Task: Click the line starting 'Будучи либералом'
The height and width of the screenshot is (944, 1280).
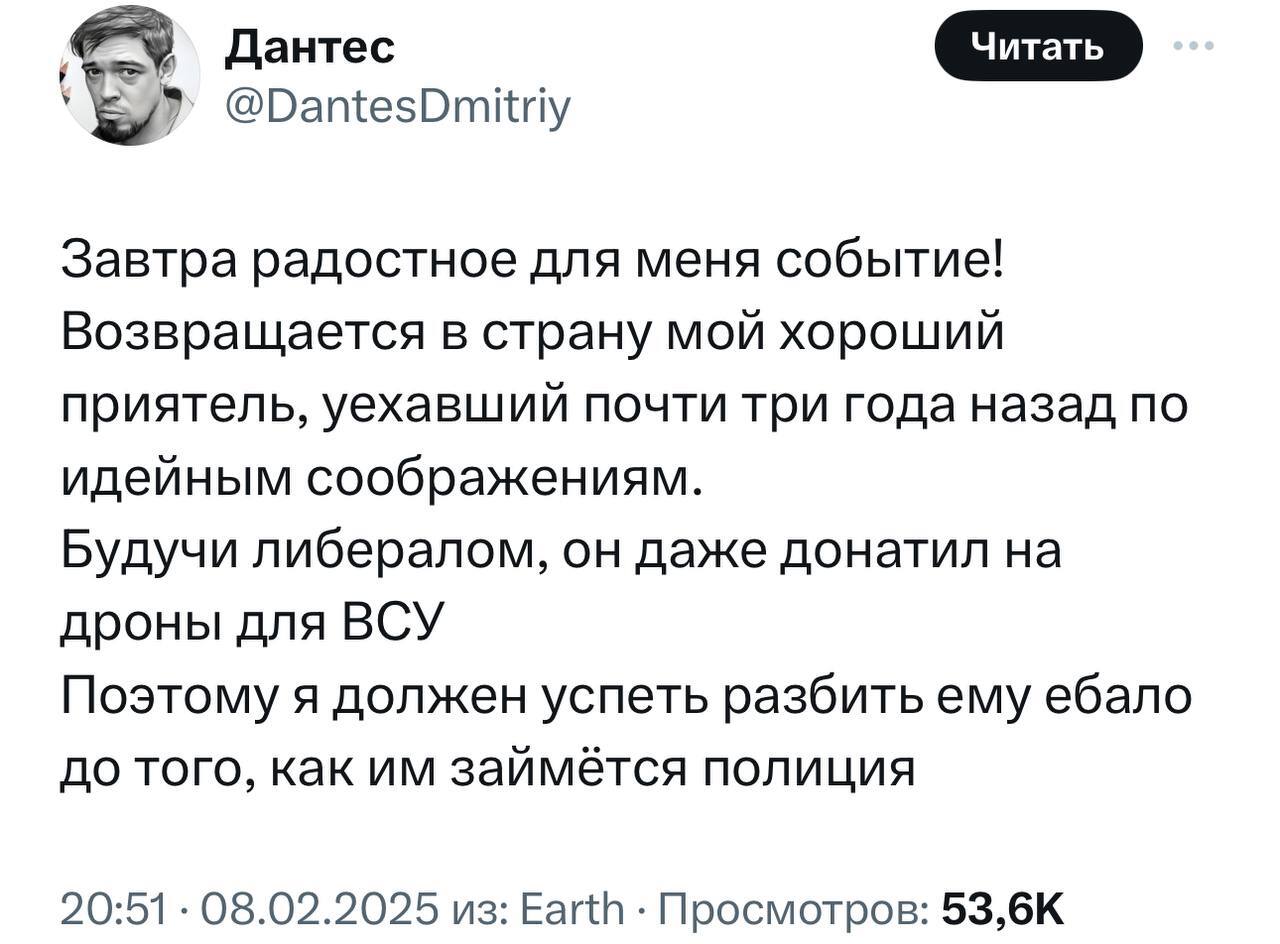Action: [560, 551]
